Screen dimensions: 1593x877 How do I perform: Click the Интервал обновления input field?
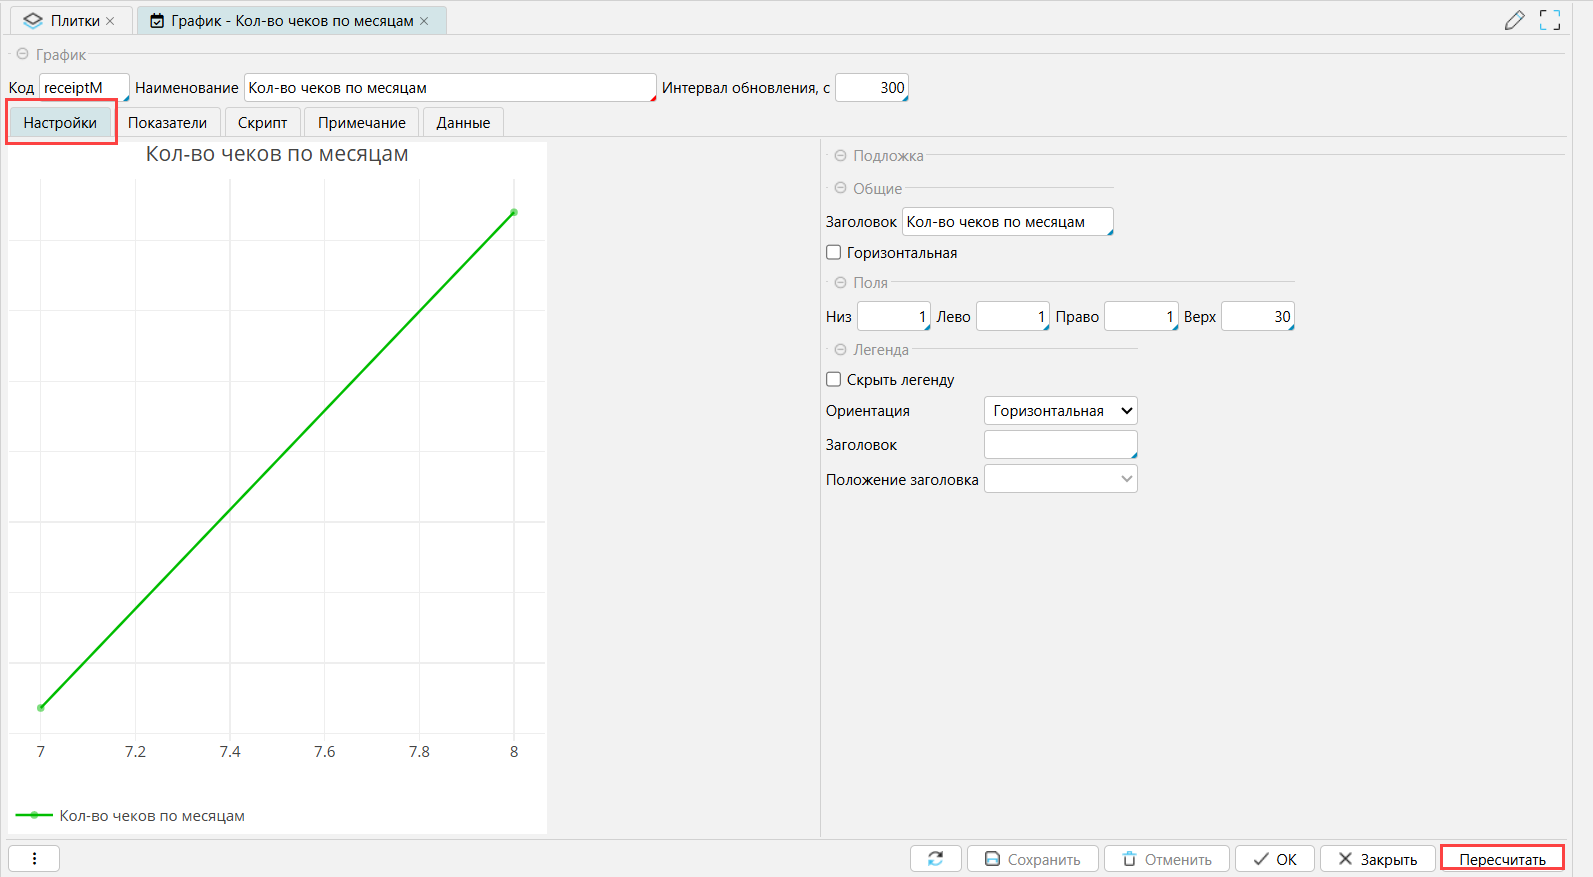pyautogui.click(x=871, y=88)
